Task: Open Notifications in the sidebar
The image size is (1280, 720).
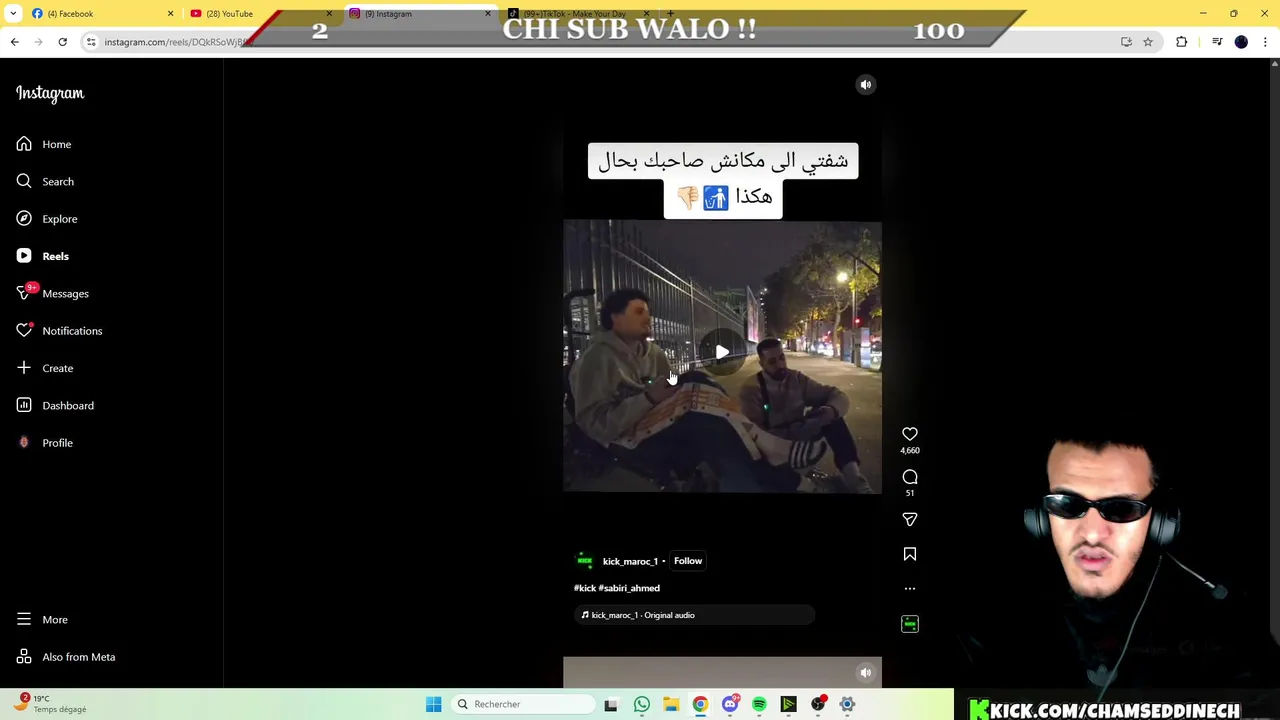Action: pyautogui.click(x=59, y=331)
